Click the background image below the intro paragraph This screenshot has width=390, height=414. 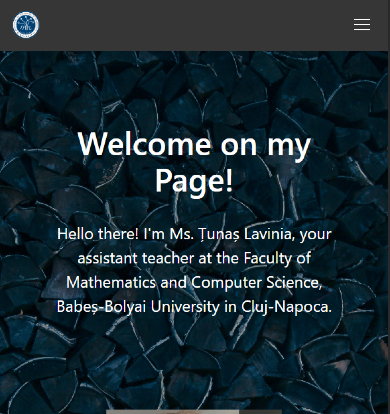point(194,360)
